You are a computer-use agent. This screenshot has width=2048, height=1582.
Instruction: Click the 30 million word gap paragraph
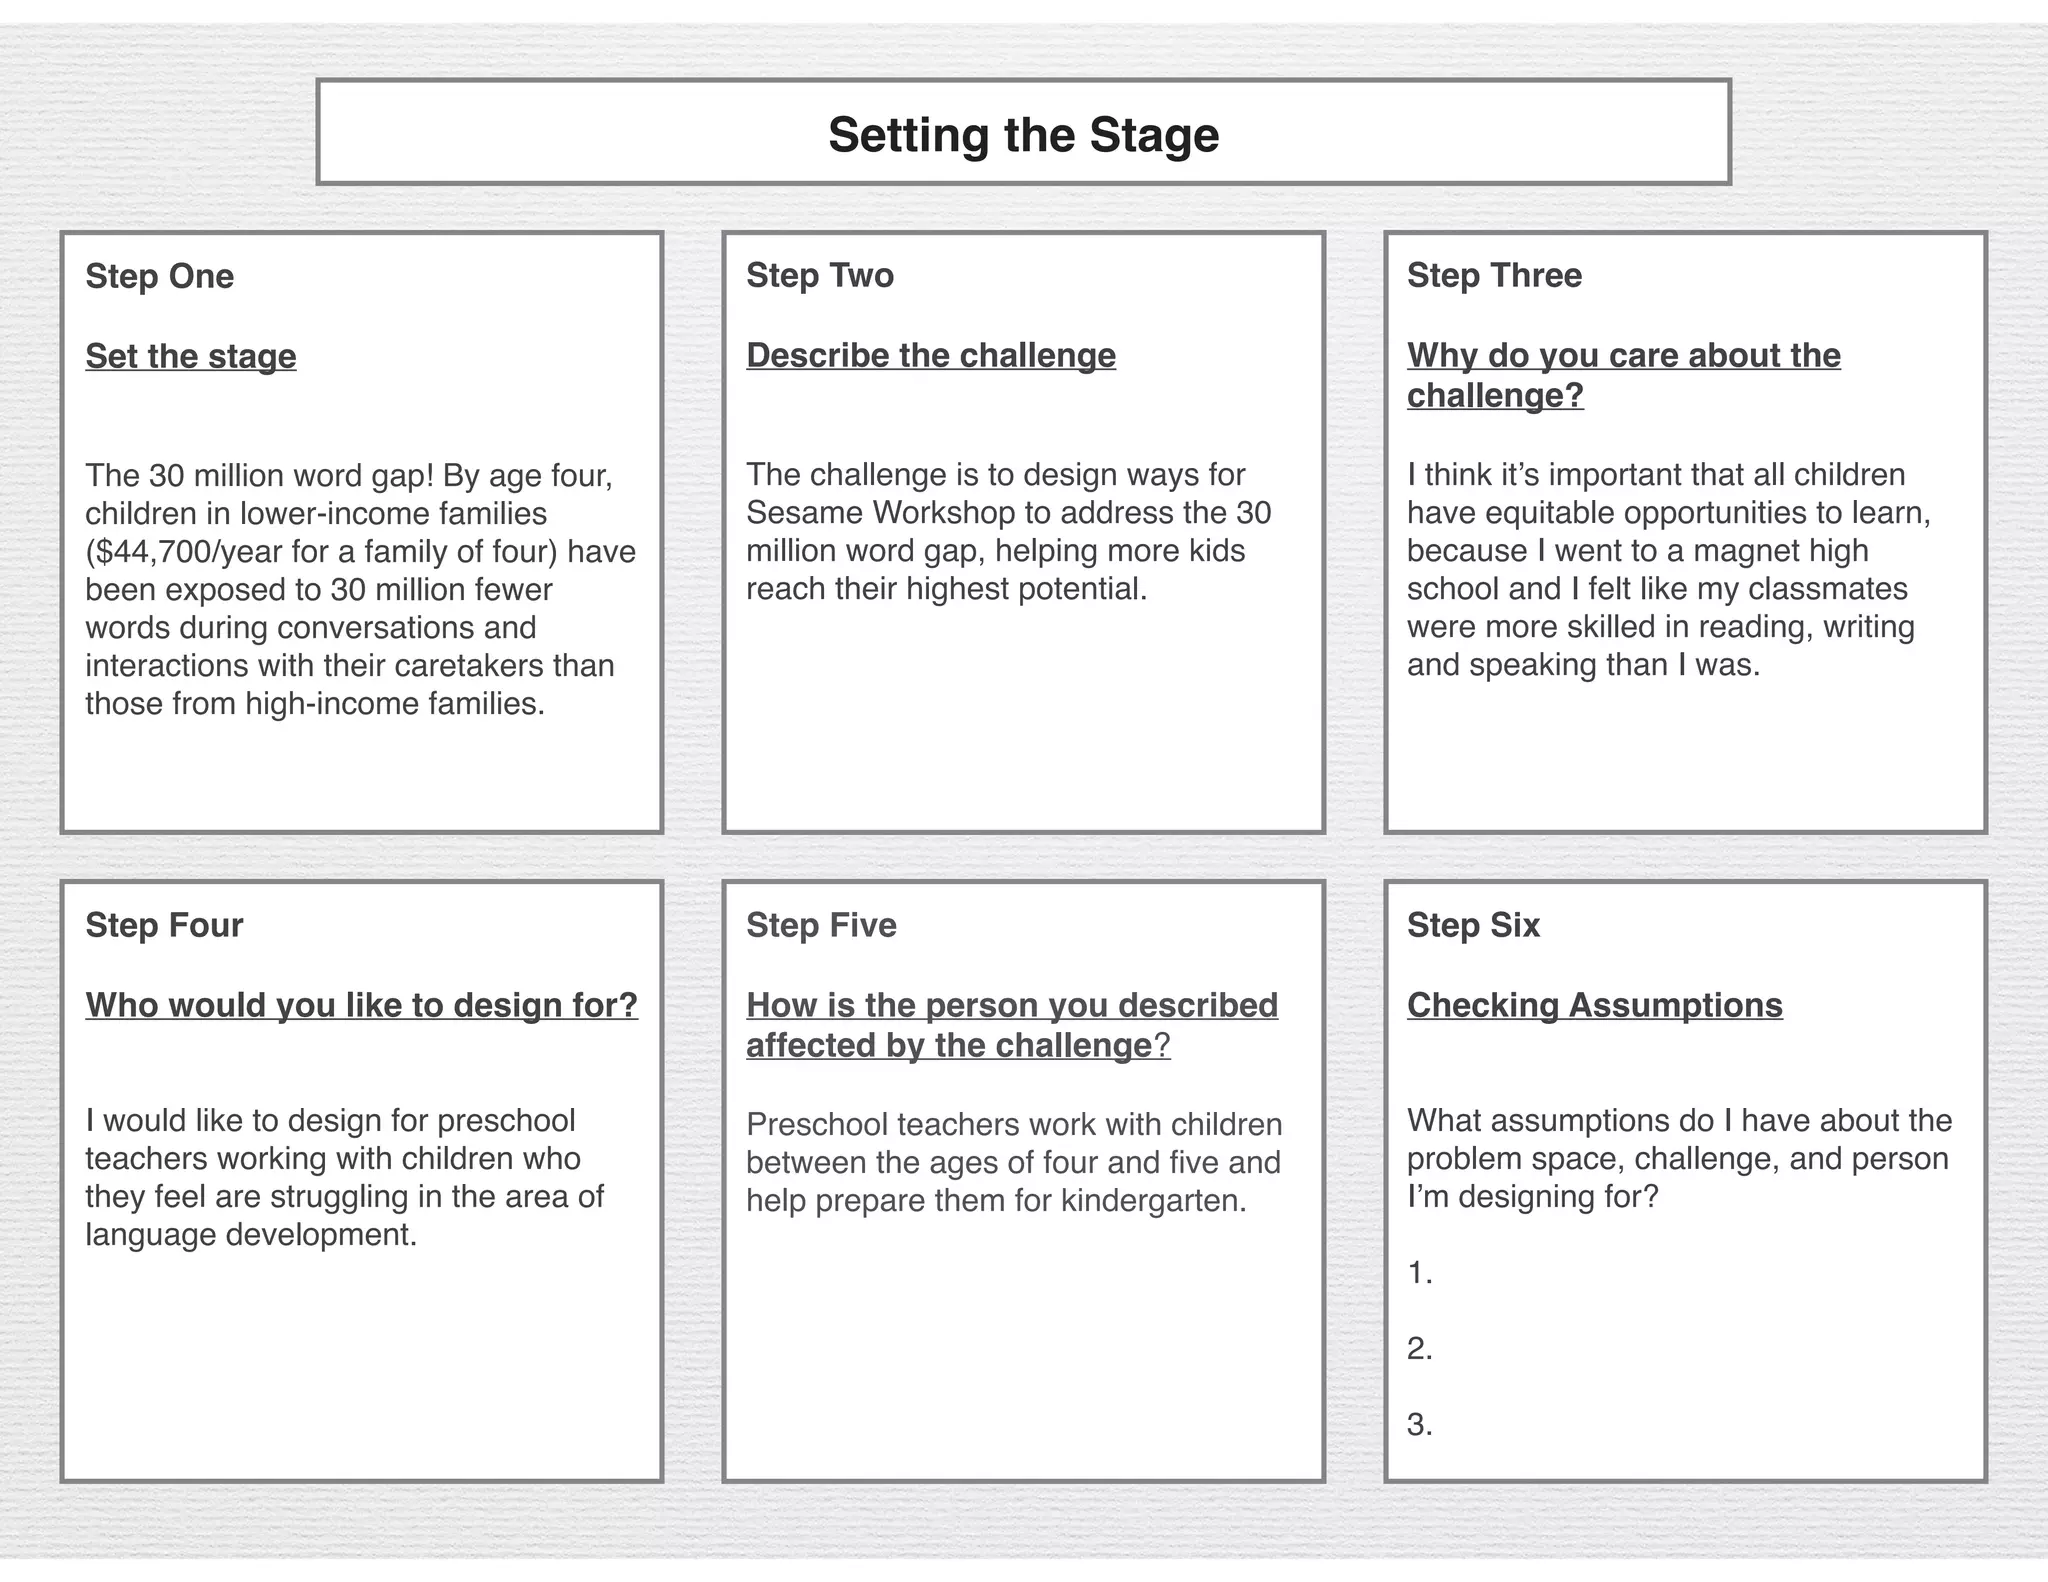(360, 589)
